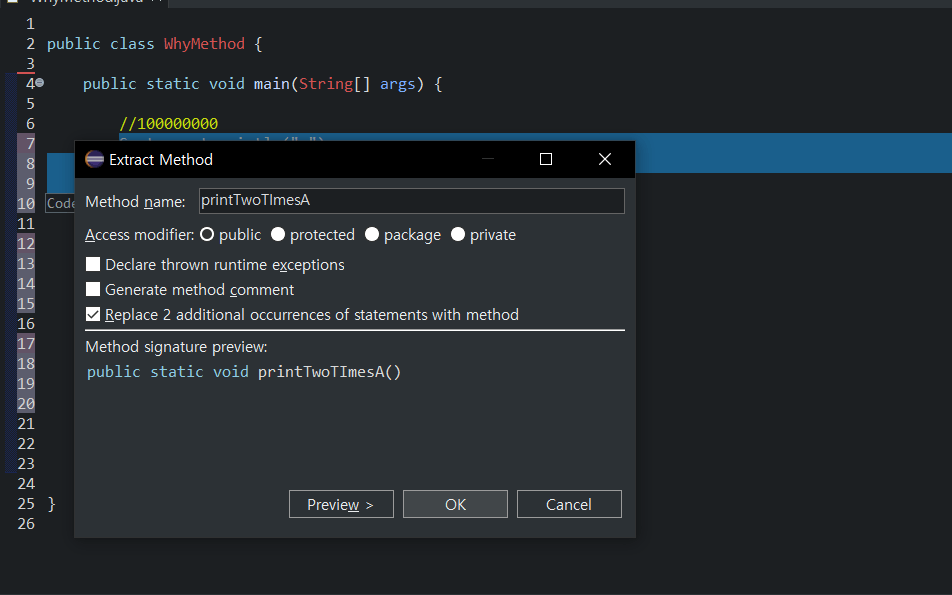Choose the package access modifier
The height and width of the screenshot is (595, 952).
pos(372,235)
